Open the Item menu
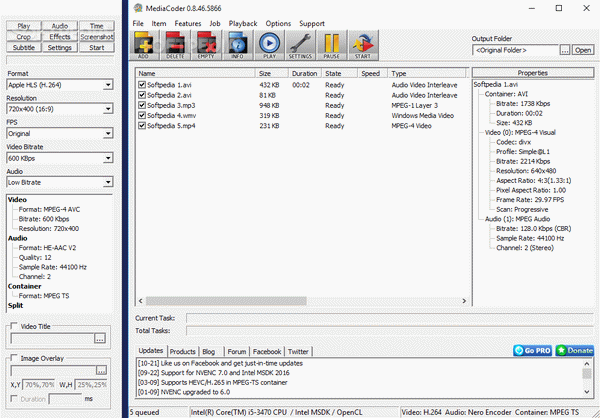The image size is (600, 418). point(159,23)
